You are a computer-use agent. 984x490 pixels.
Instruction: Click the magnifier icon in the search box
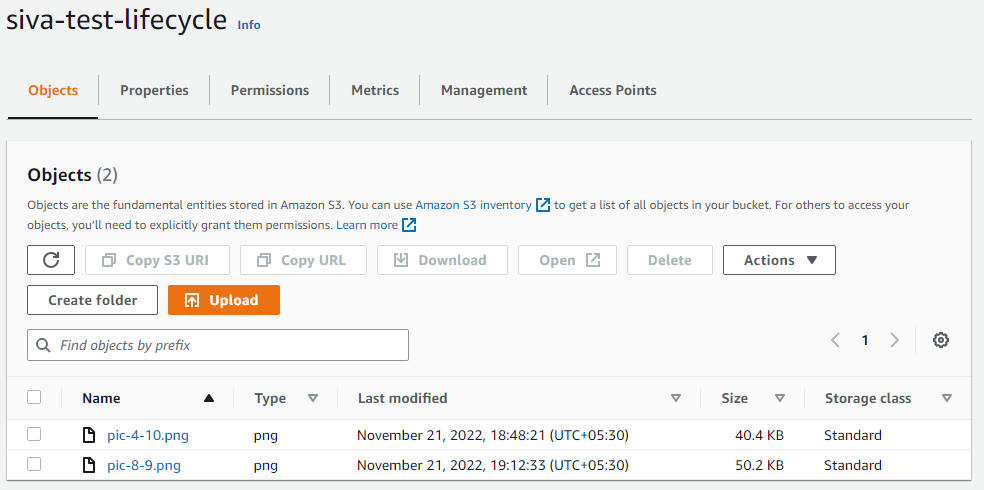[43, 345]
